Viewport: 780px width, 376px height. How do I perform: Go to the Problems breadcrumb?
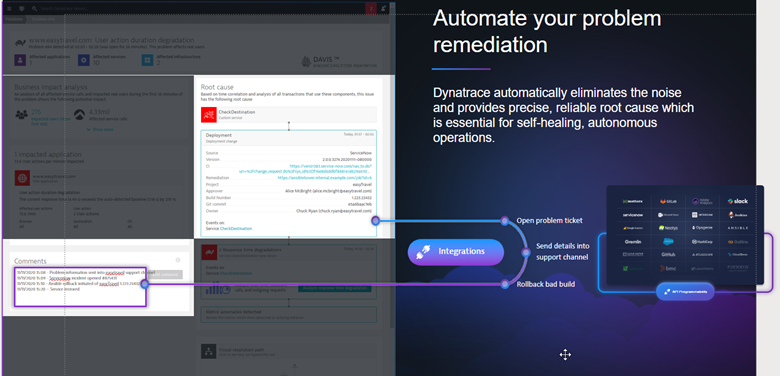pyautogui.click(x=14, y=19)
